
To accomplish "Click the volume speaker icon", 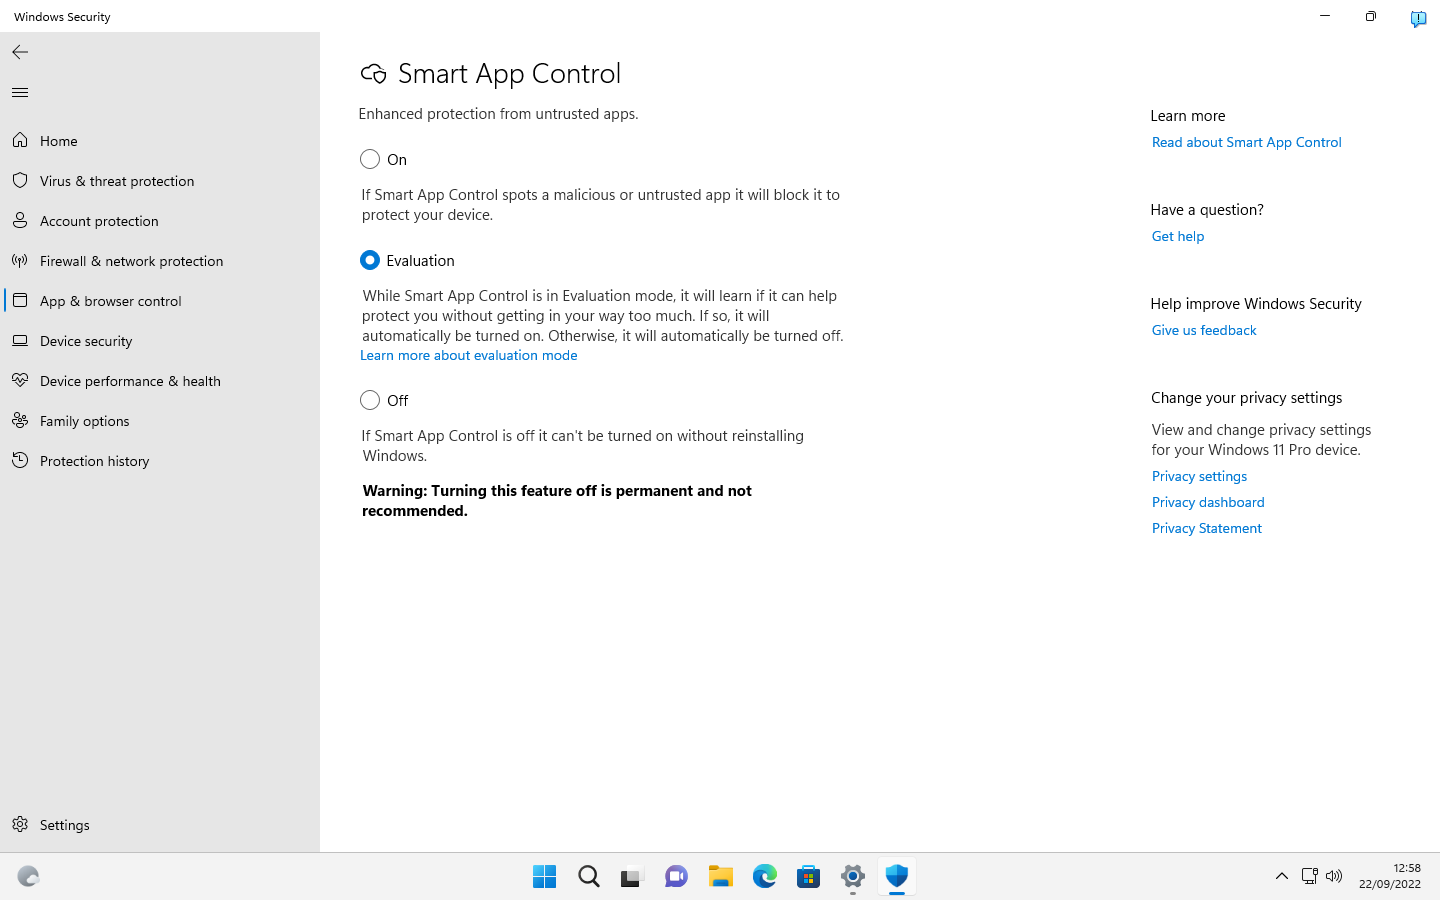I will [1334, 876].
